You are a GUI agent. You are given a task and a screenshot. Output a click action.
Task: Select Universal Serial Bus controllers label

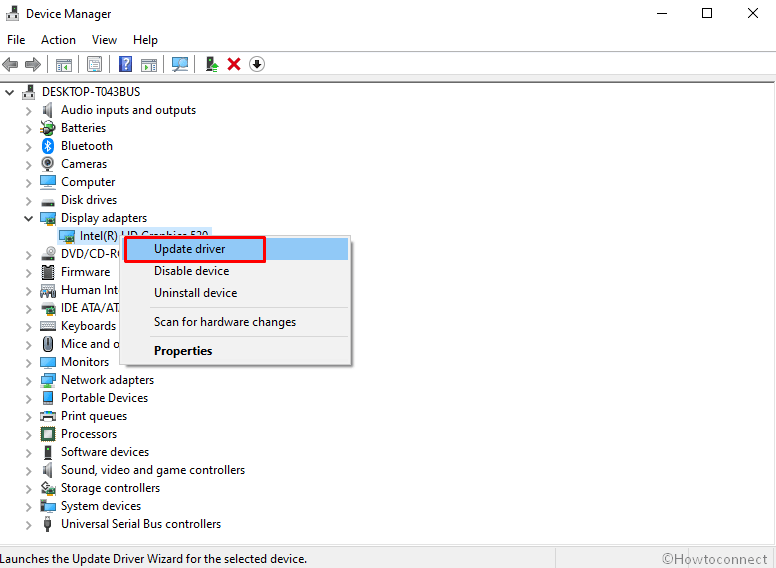click(141, 523)
